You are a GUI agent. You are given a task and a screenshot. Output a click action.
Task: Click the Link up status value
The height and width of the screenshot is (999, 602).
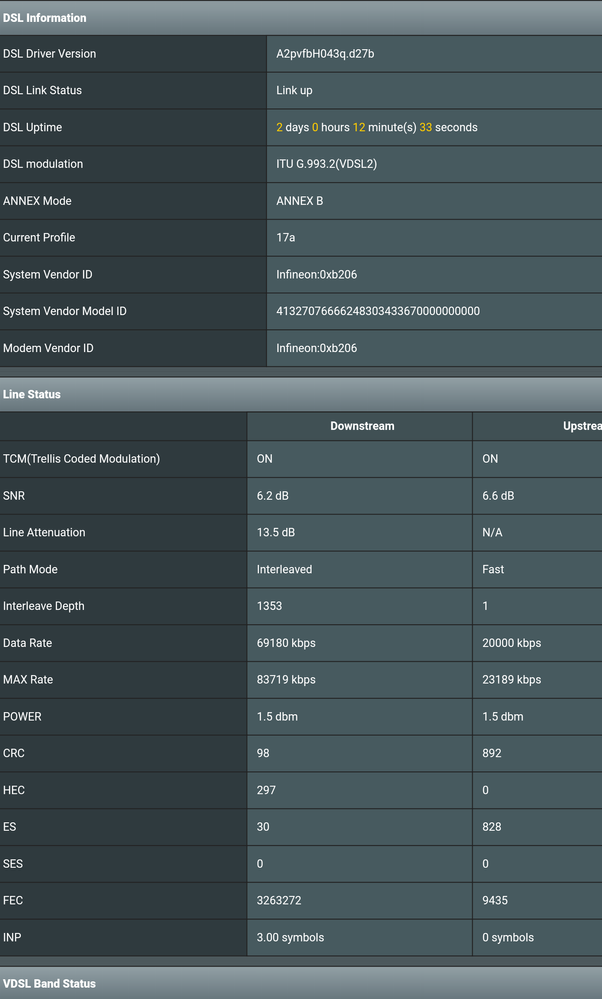(x=294, y=90)
